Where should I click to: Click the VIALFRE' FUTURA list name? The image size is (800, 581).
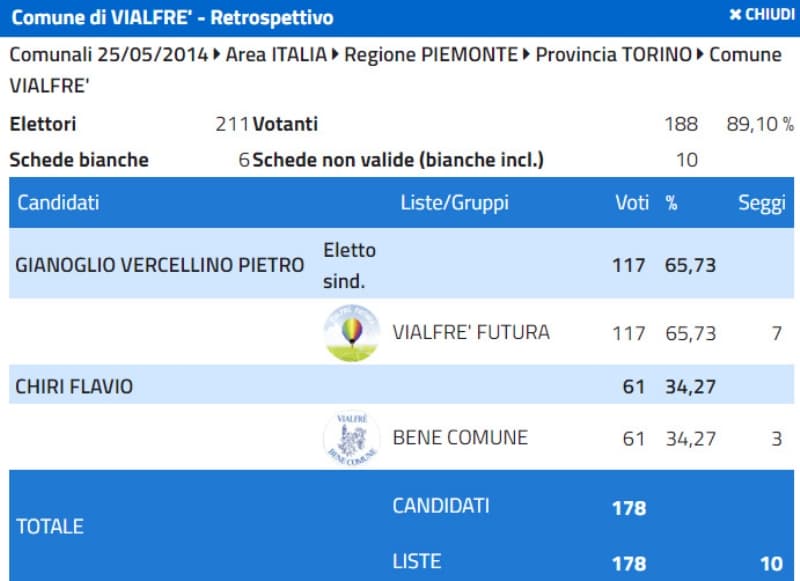pos(471,332)
